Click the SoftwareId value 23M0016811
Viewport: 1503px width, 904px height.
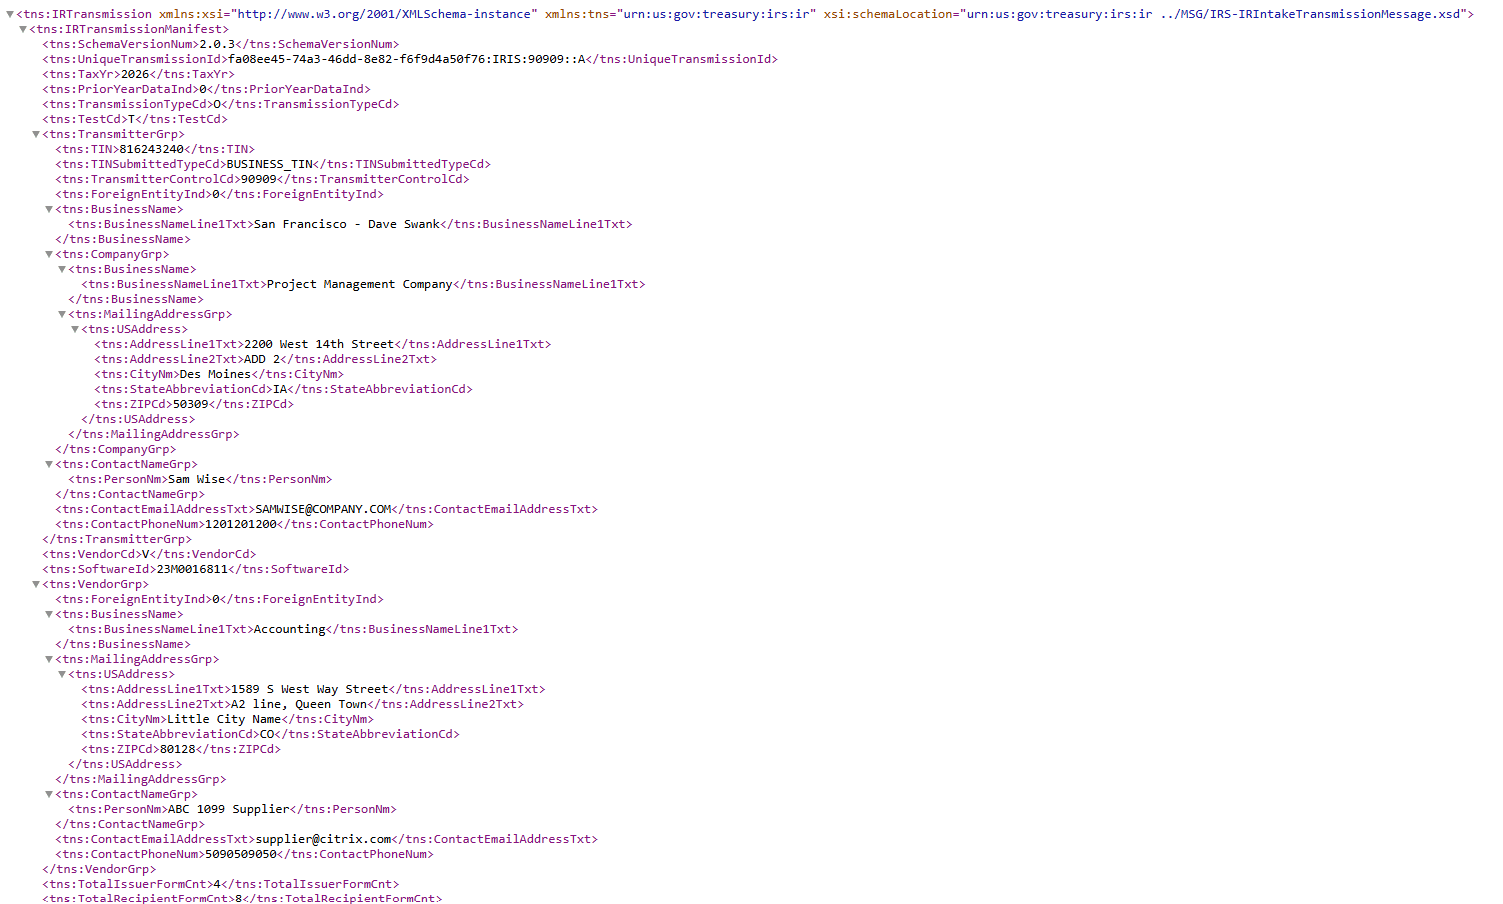pyautogui.click(x=193, y=569)
